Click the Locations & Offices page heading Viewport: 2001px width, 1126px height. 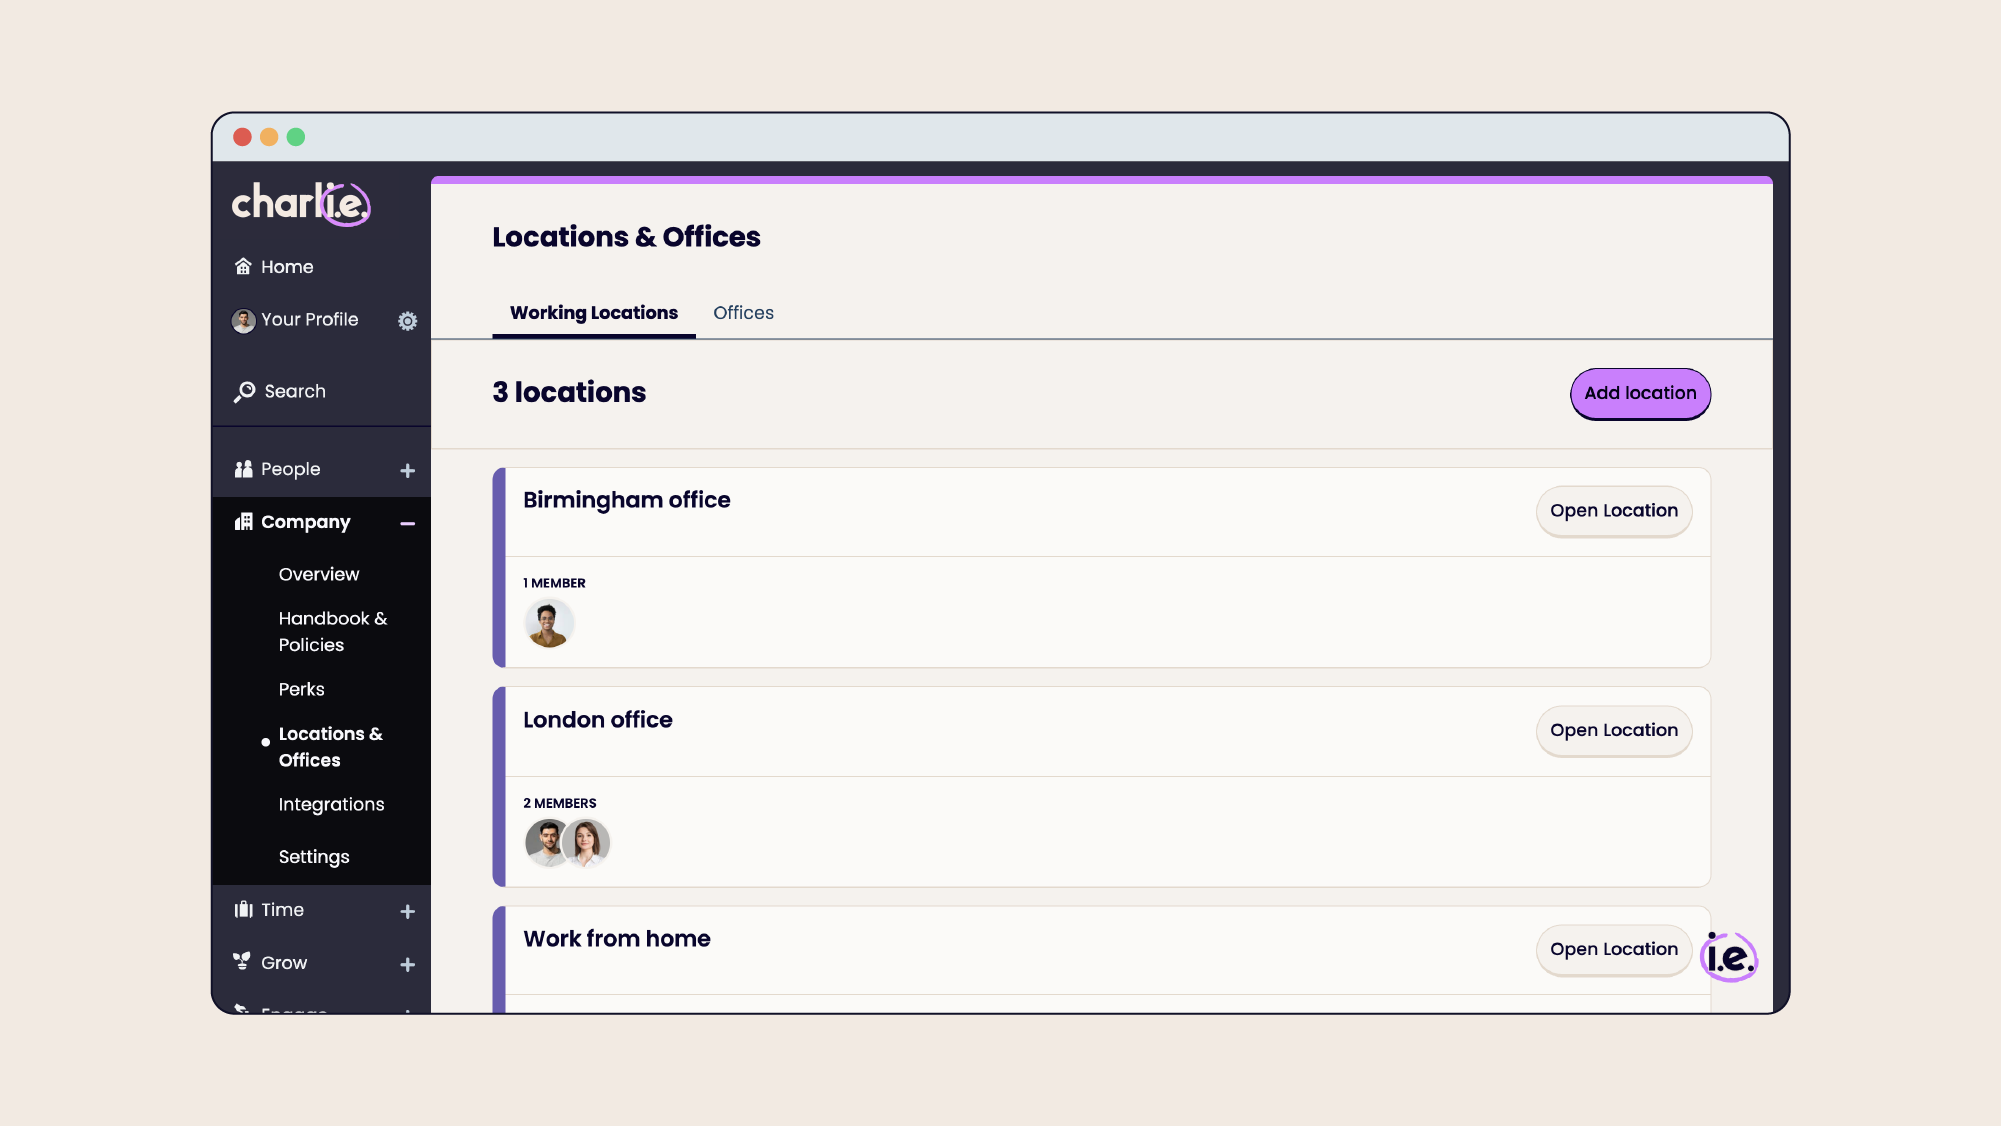[x=626, y=237]
